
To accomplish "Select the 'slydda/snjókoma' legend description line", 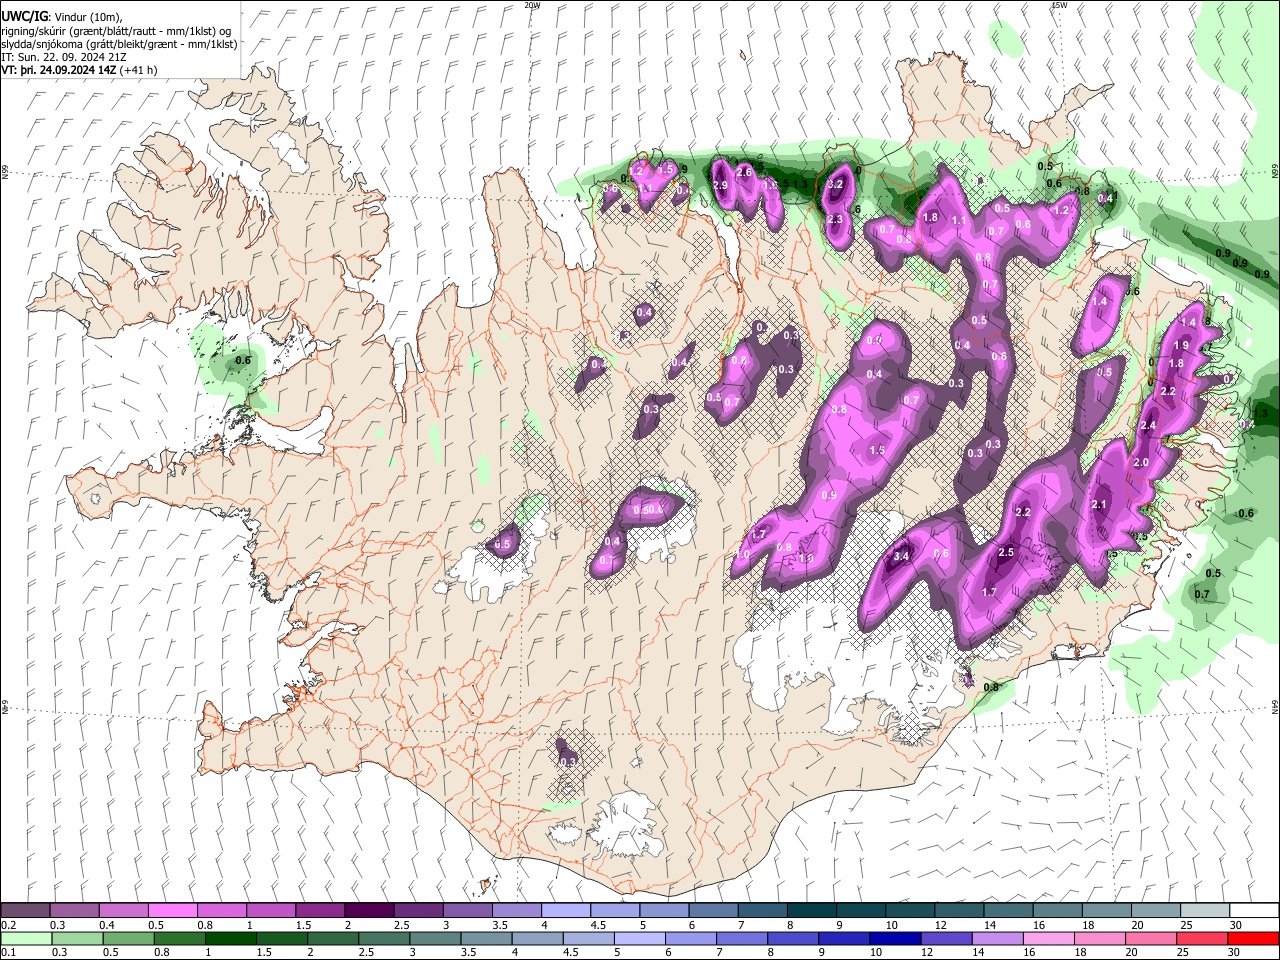I will [x=119, y=44].
